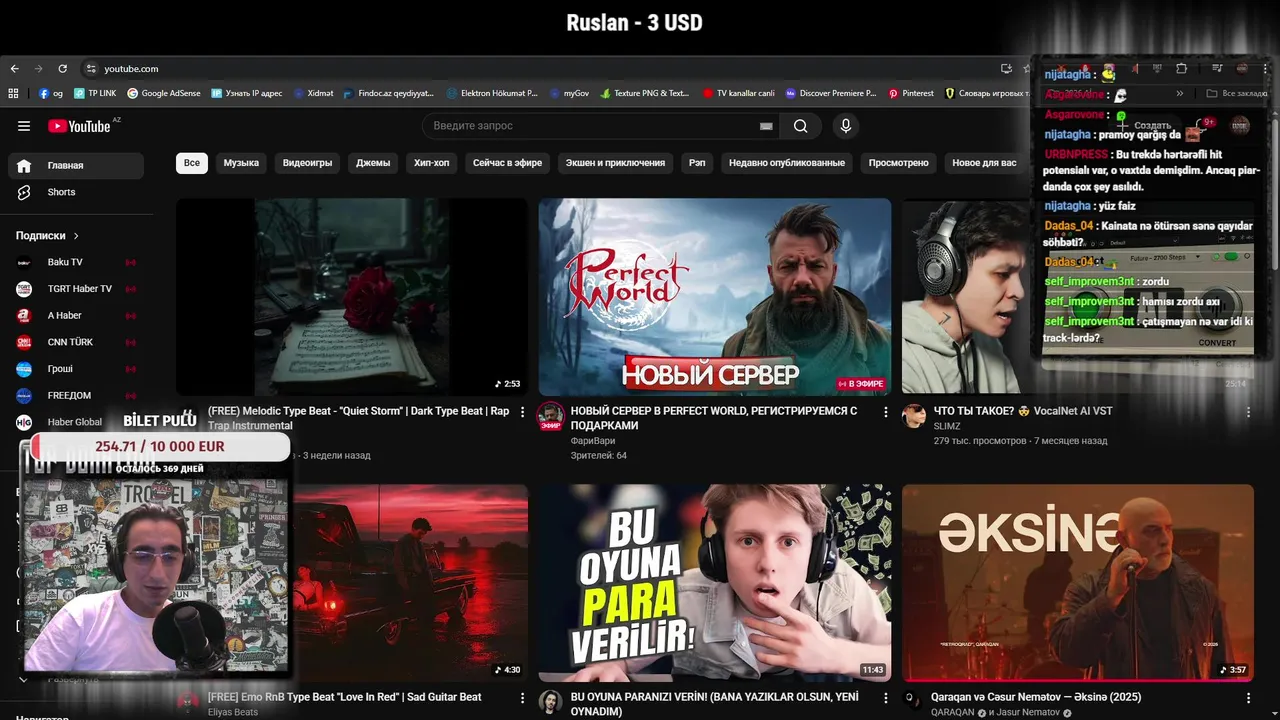
Task: Click the install app icon in address bar
Action: click(1006, 69)
